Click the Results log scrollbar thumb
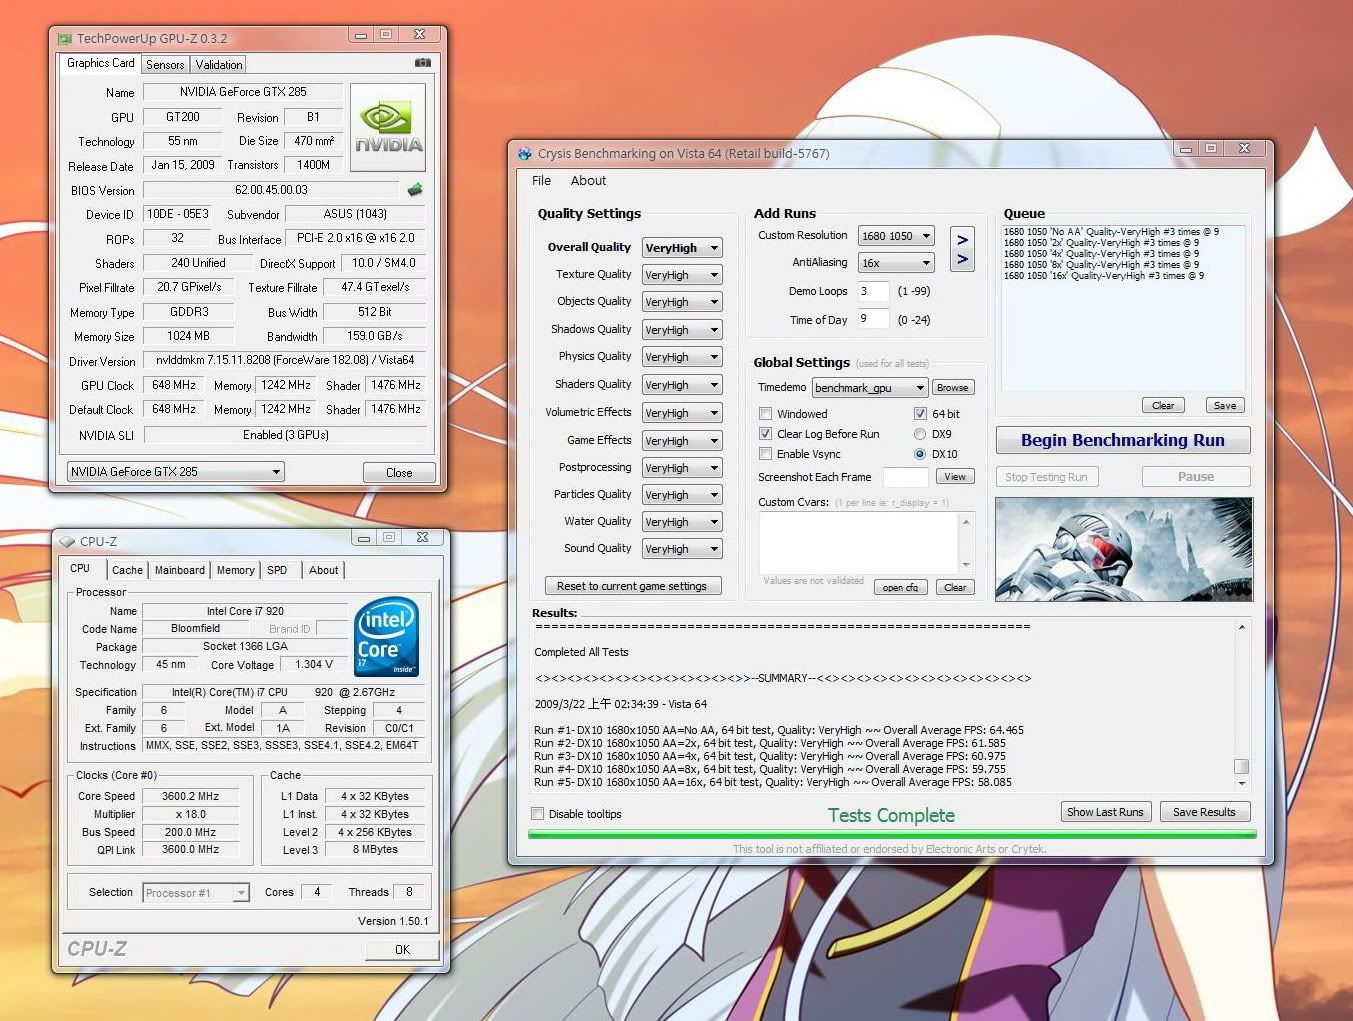This screenshot has width=1353, height=1021. coord(1241,766)
